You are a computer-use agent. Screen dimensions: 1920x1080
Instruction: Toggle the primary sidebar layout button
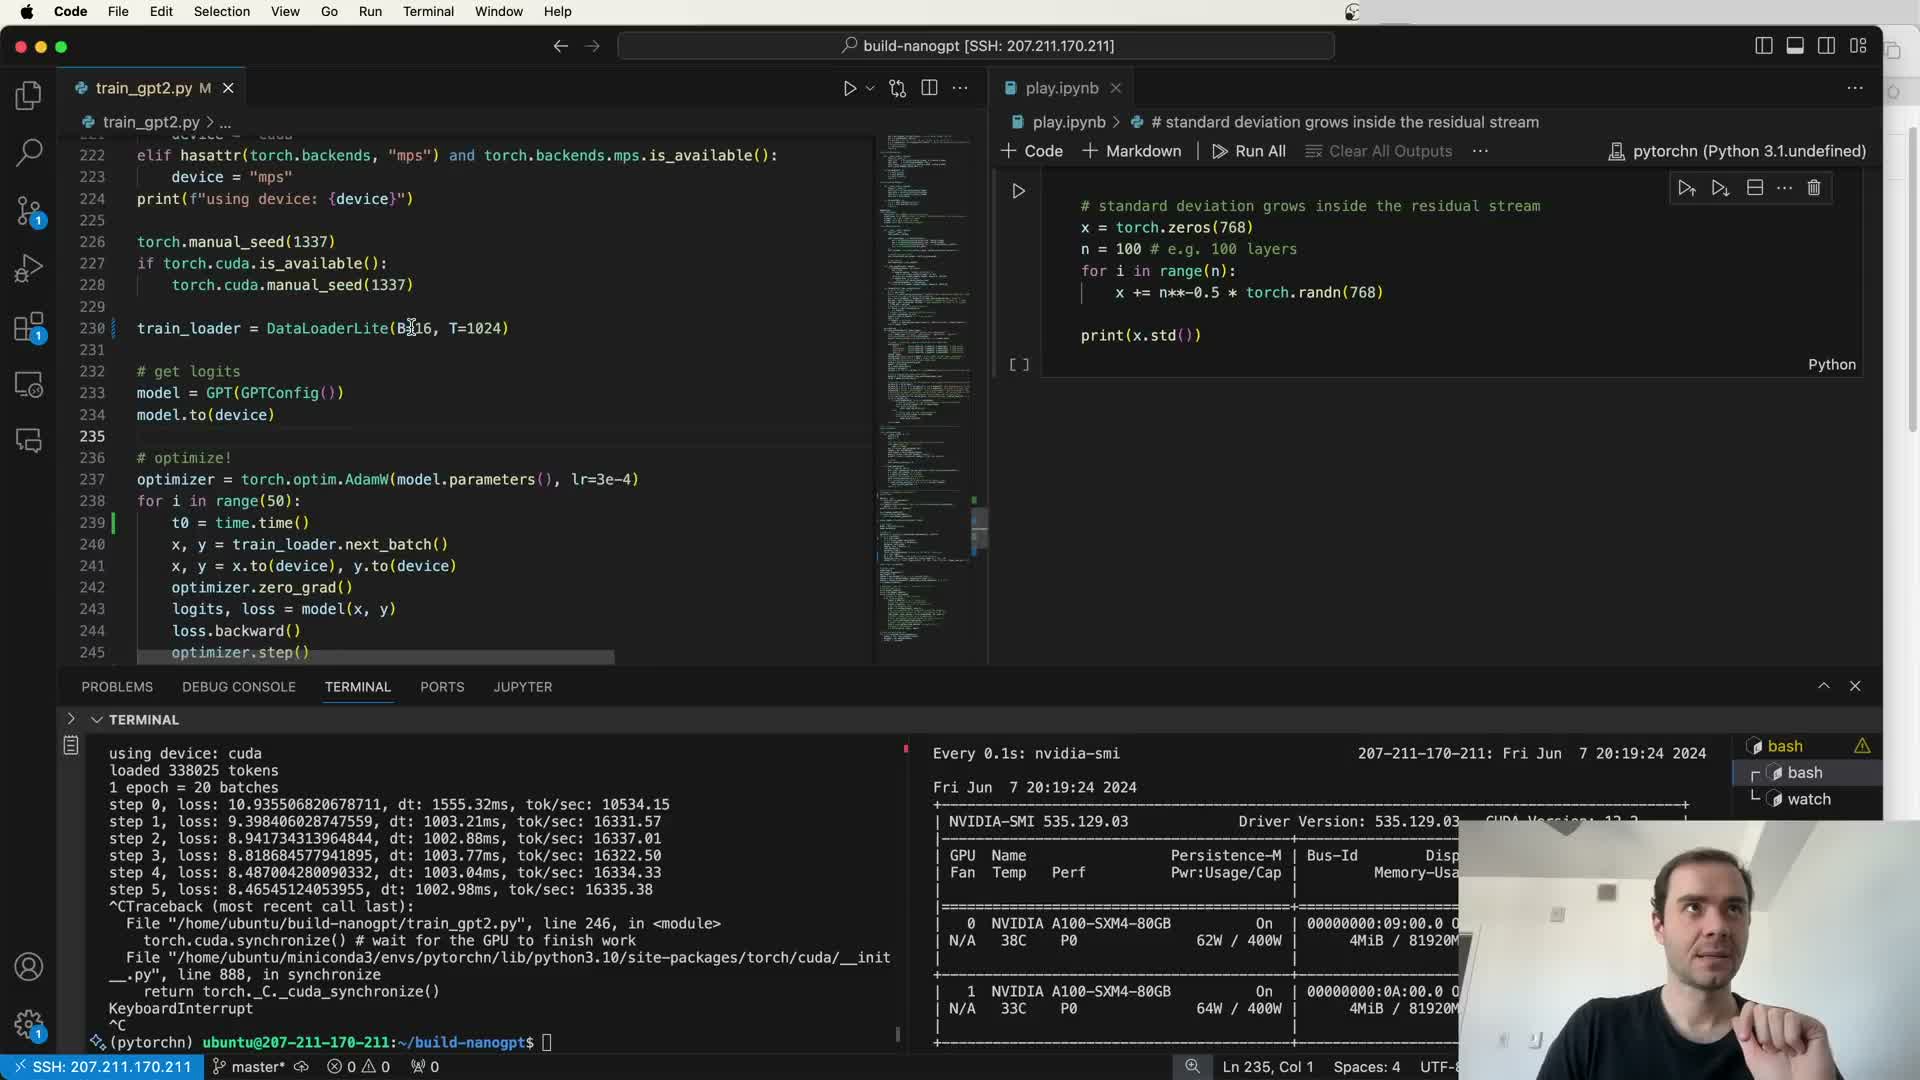[x=1763, y=46]
